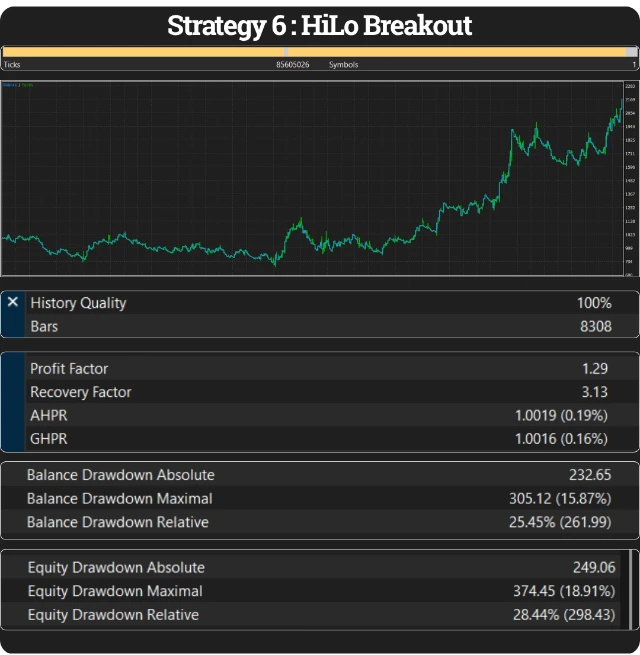Select the Bars row label
Screen dimensions: 640x655
tap(45, 326)
